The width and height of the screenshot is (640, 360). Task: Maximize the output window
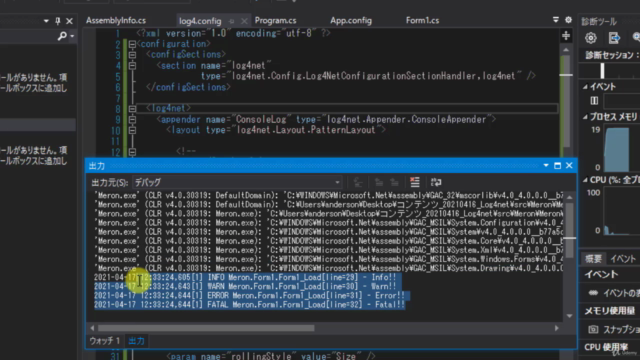click(x=558, y=165)
